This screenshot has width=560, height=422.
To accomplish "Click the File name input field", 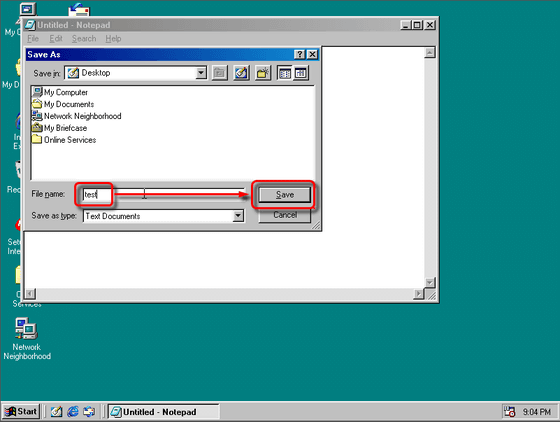I will click(x=164, y=194).
